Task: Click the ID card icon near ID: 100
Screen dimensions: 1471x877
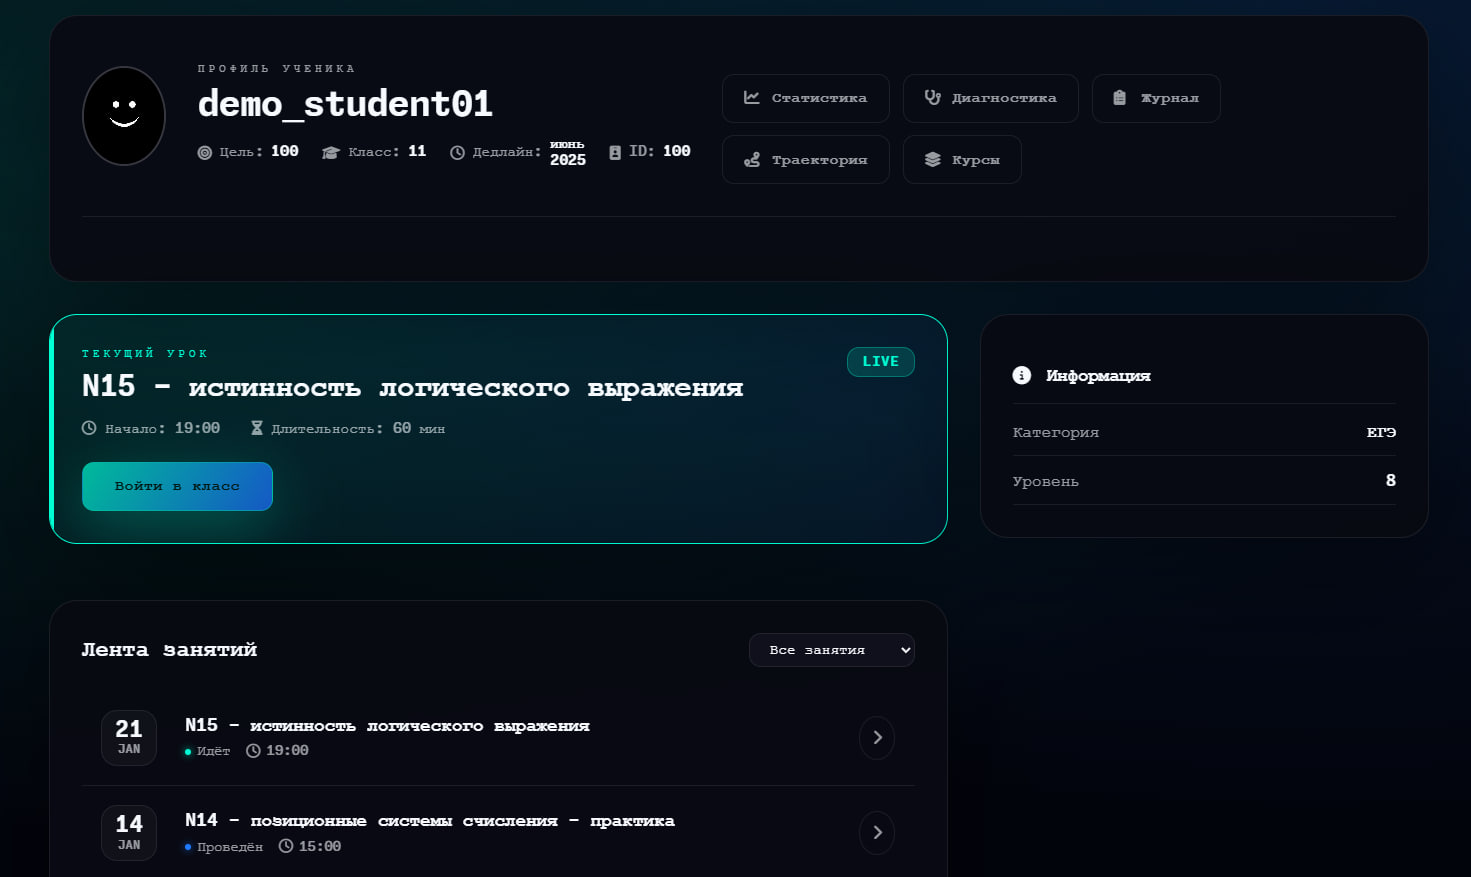Action: click(x=615, y=152)
